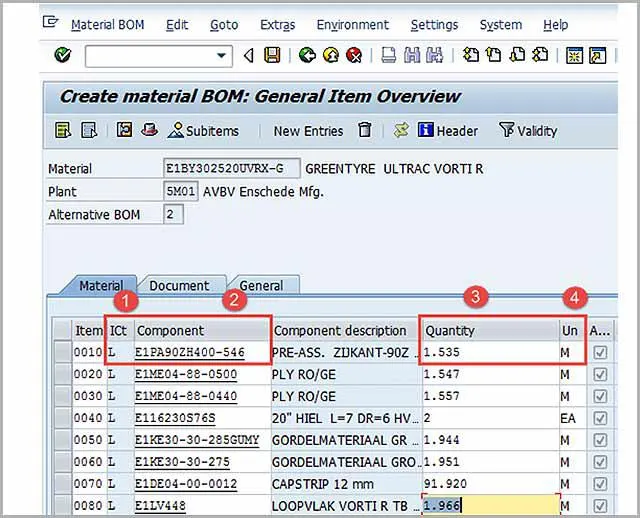Toggle the checkbox in item 0060 row
The height and width of the screenshot is (518, 640).
600,462
